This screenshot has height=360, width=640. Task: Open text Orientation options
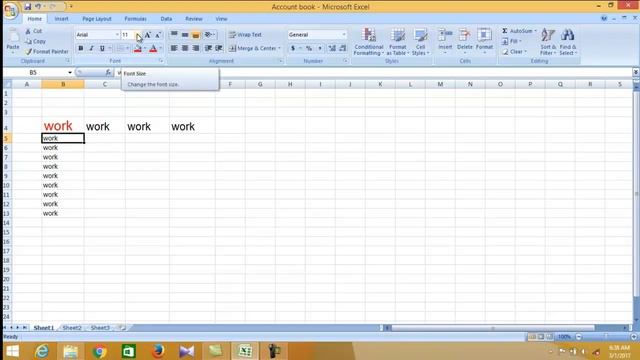tap(210, 35)
